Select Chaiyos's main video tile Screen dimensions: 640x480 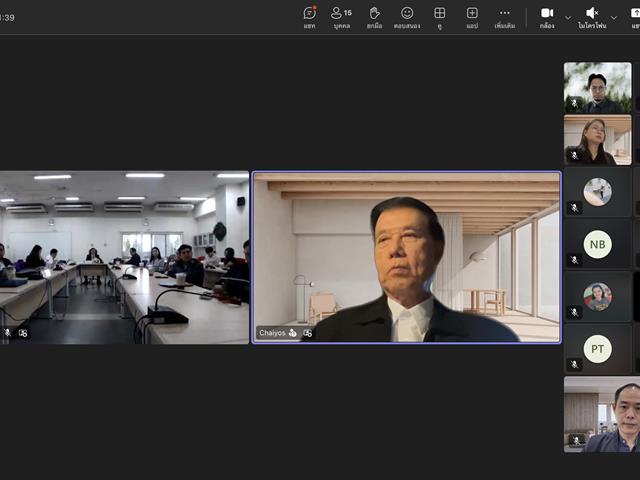pyautogui.click(x=407, y=257)
